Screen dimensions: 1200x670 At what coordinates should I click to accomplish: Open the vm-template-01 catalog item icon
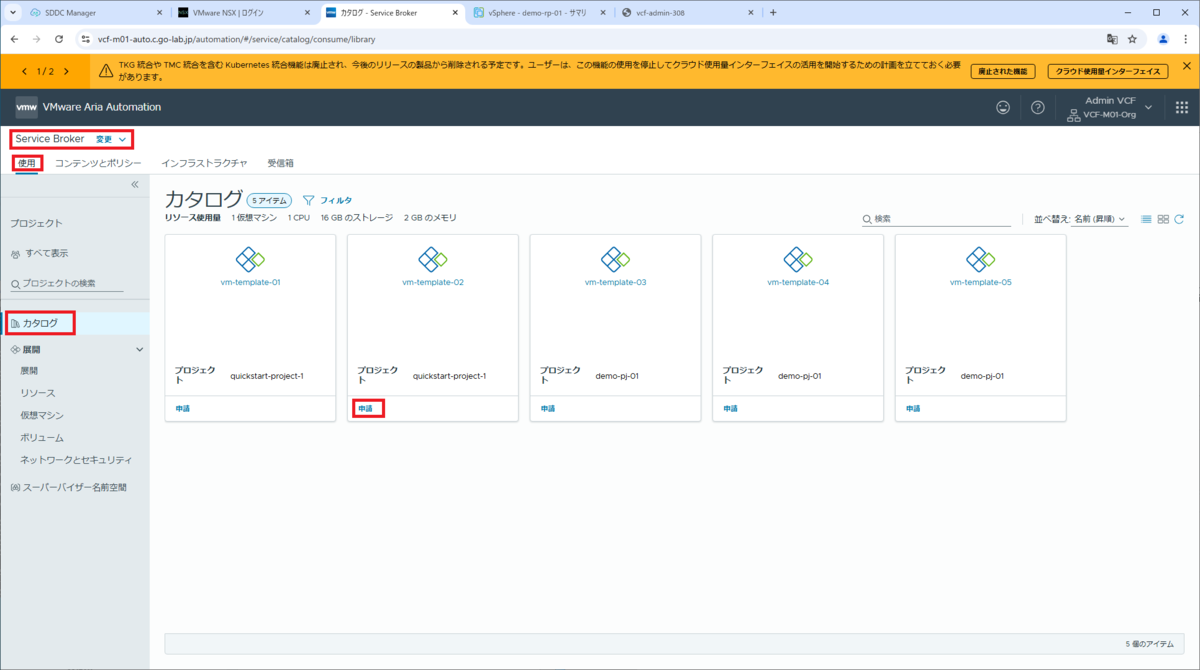[250, 260]
